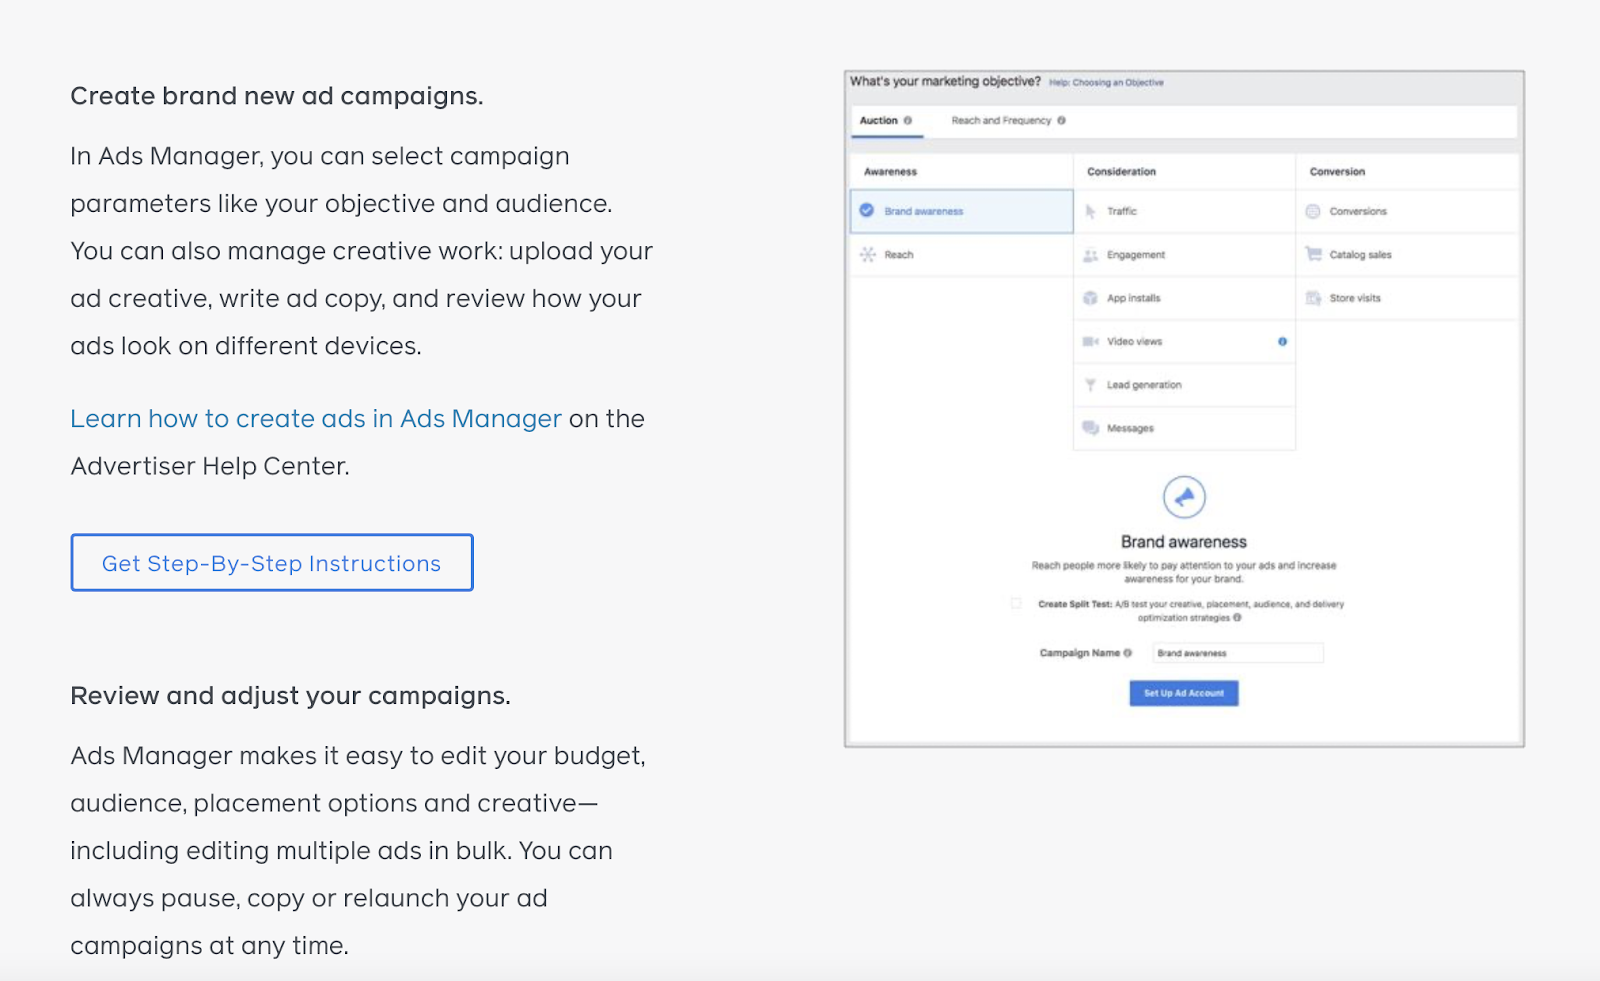Click the App installs box icon
This screenshot has width=1600, height=981.
point(1090,298)
